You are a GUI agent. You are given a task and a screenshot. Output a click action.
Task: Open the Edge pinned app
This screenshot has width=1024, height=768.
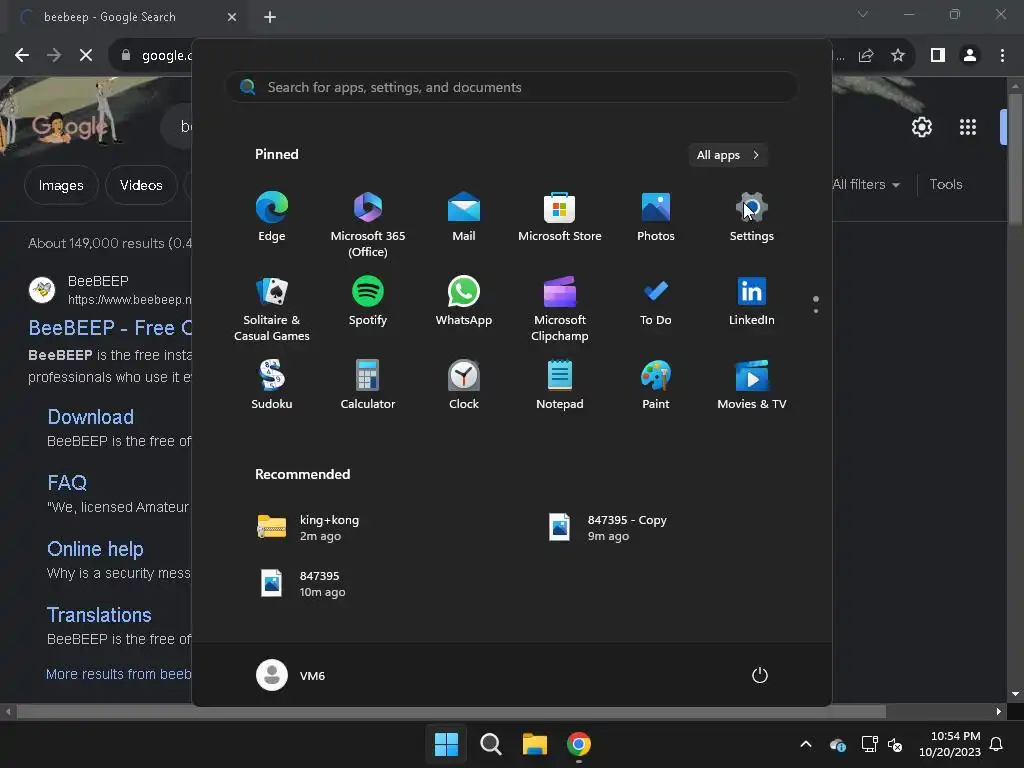[272, 217]
